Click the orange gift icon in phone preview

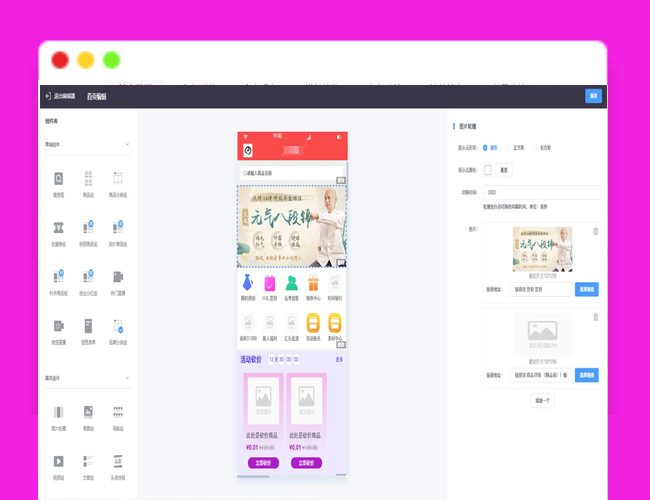313,283
